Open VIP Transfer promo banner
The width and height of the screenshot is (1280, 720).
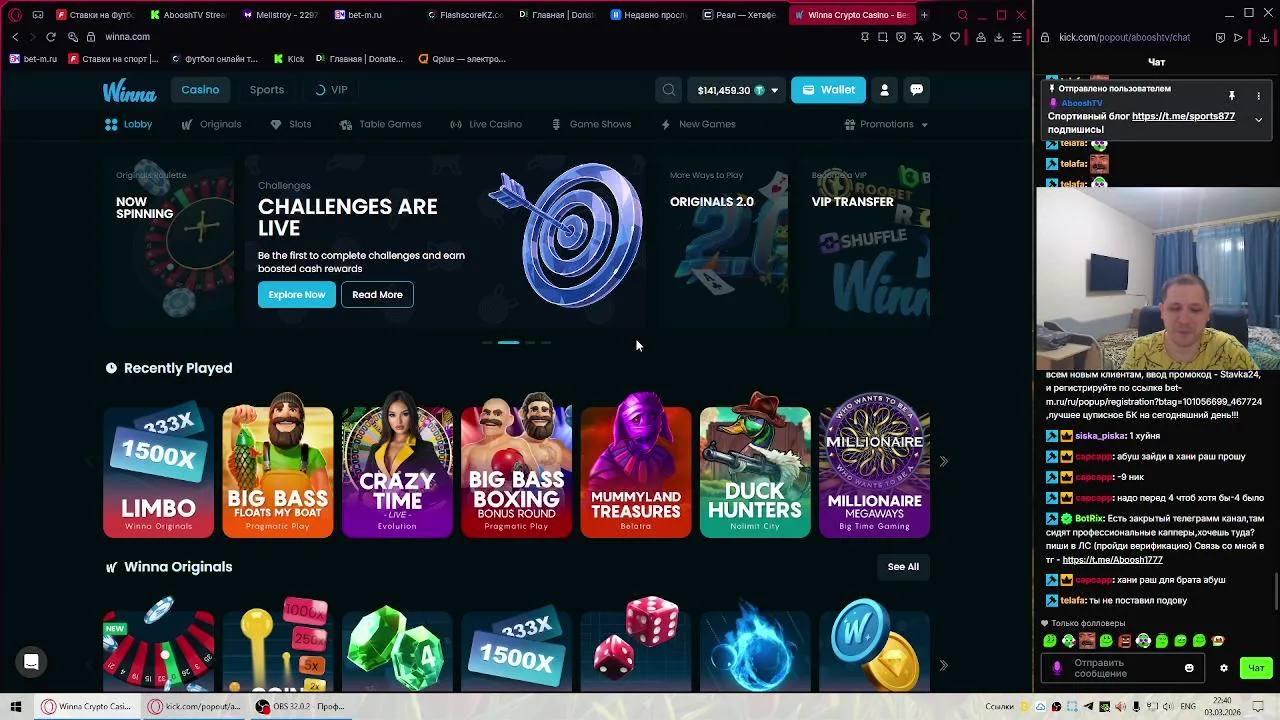click(x=866, y=240)
